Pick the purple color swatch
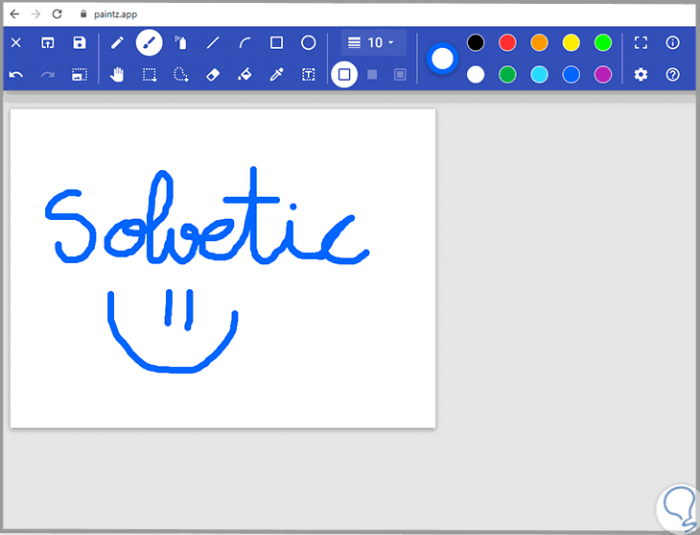This screenshot has width=700, height=535. coord(603,75)
